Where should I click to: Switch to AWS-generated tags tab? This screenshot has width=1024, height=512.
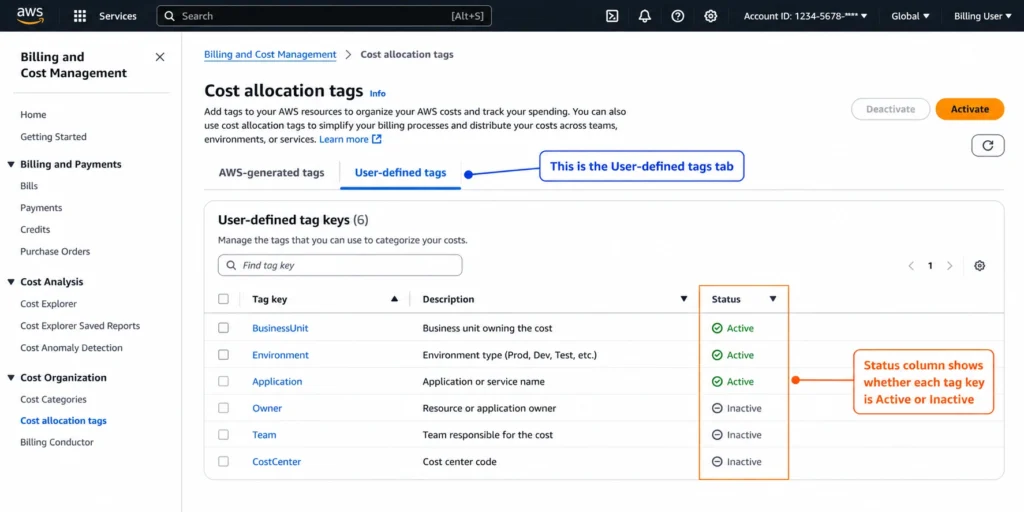click(271, 173)
